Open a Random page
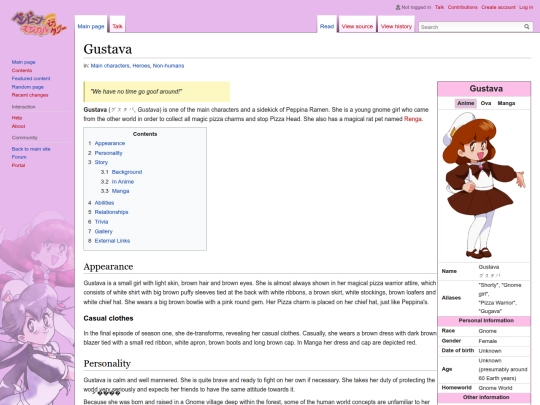This screenshot has width=540, height=405. click(28, 87)
